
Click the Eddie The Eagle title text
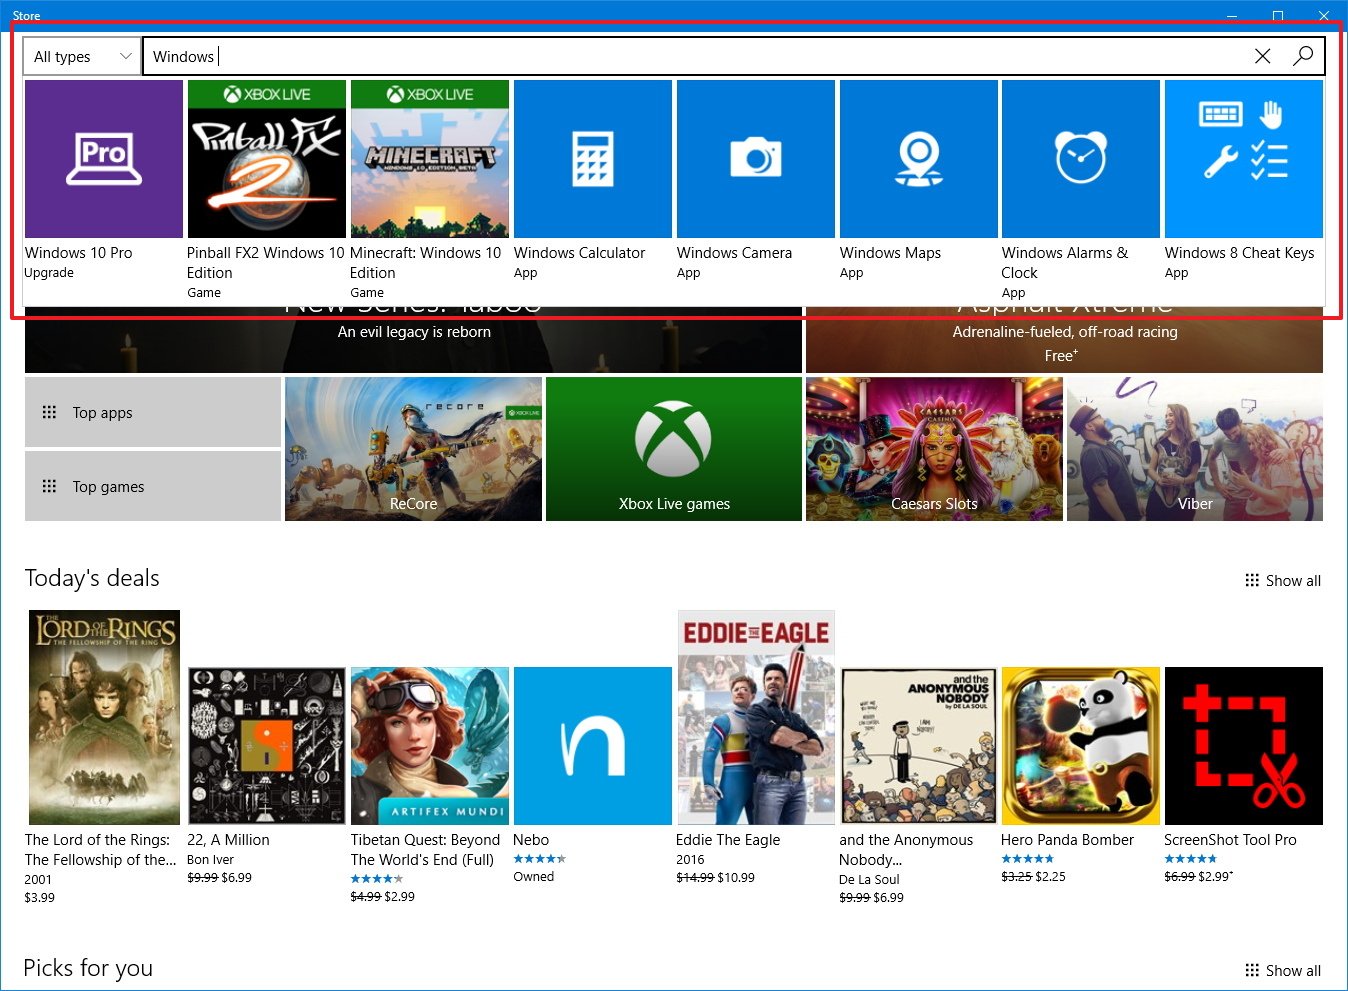(x=728, y=840)
